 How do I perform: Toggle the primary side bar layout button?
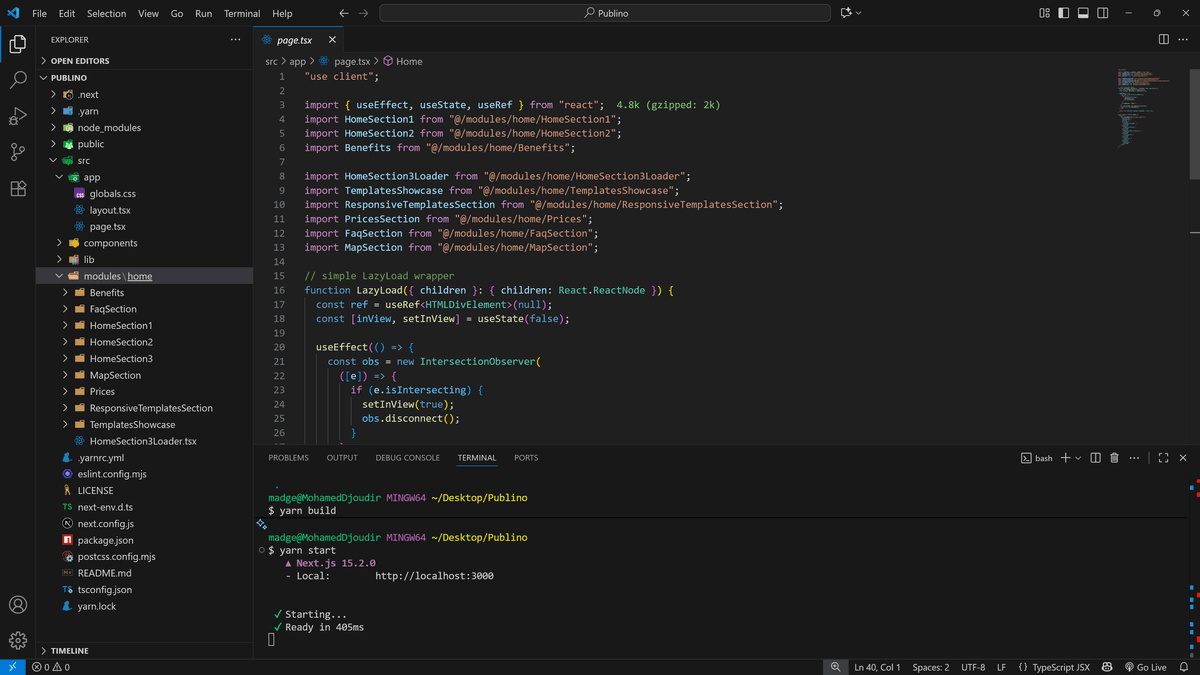(1064, 13)
